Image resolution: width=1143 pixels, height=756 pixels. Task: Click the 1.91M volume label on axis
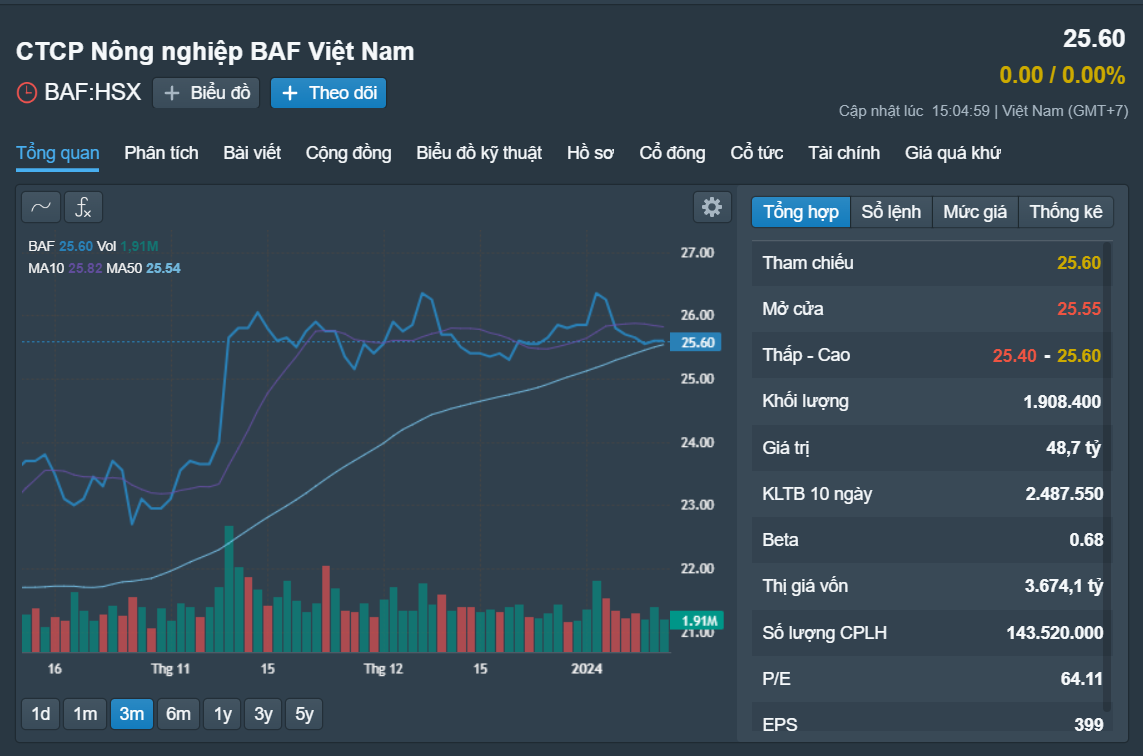tap(697, 620)
